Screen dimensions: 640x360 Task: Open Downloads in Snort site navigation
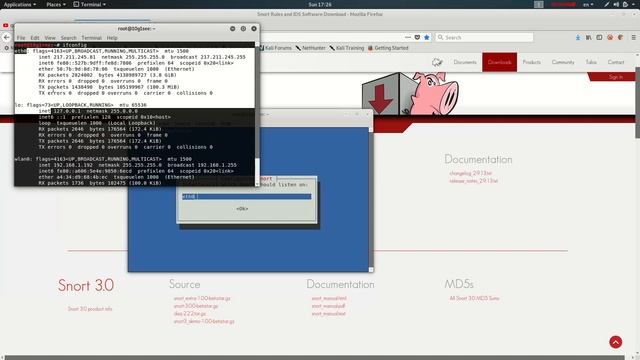click(500, 62)
